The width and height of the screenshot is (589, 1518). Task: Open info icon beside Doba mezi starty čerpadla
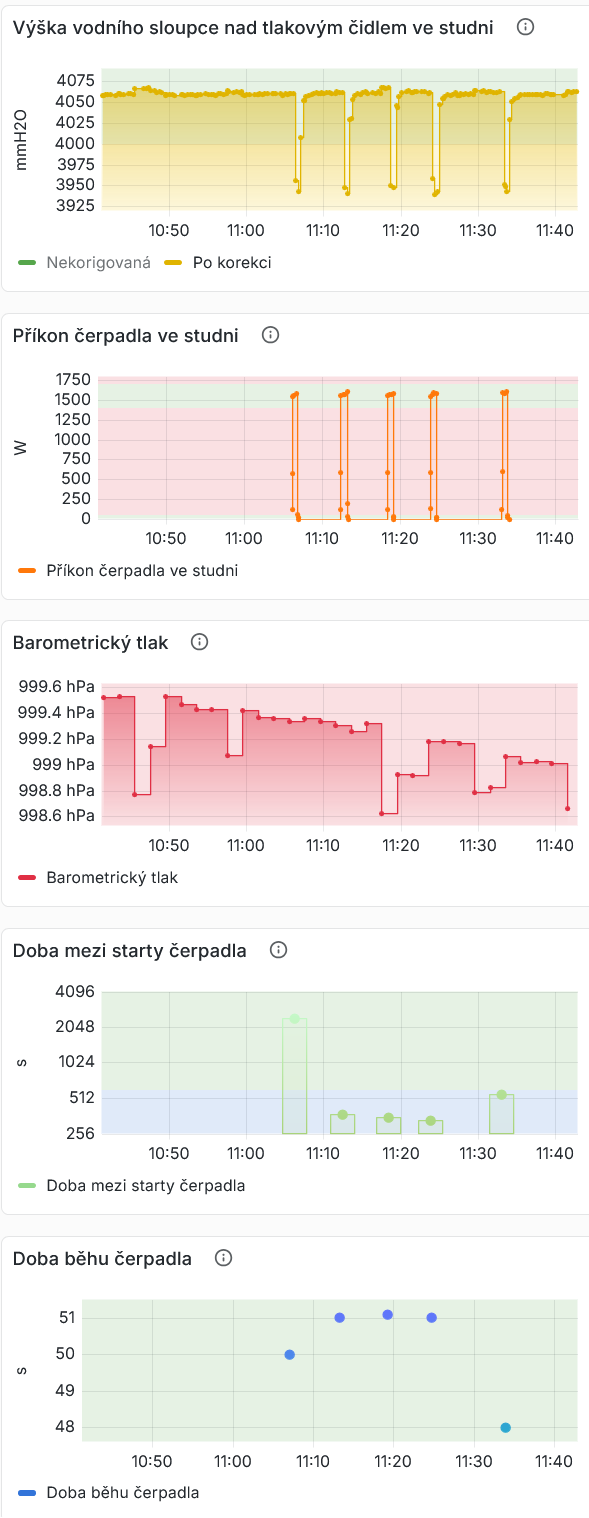click(278, 950)
